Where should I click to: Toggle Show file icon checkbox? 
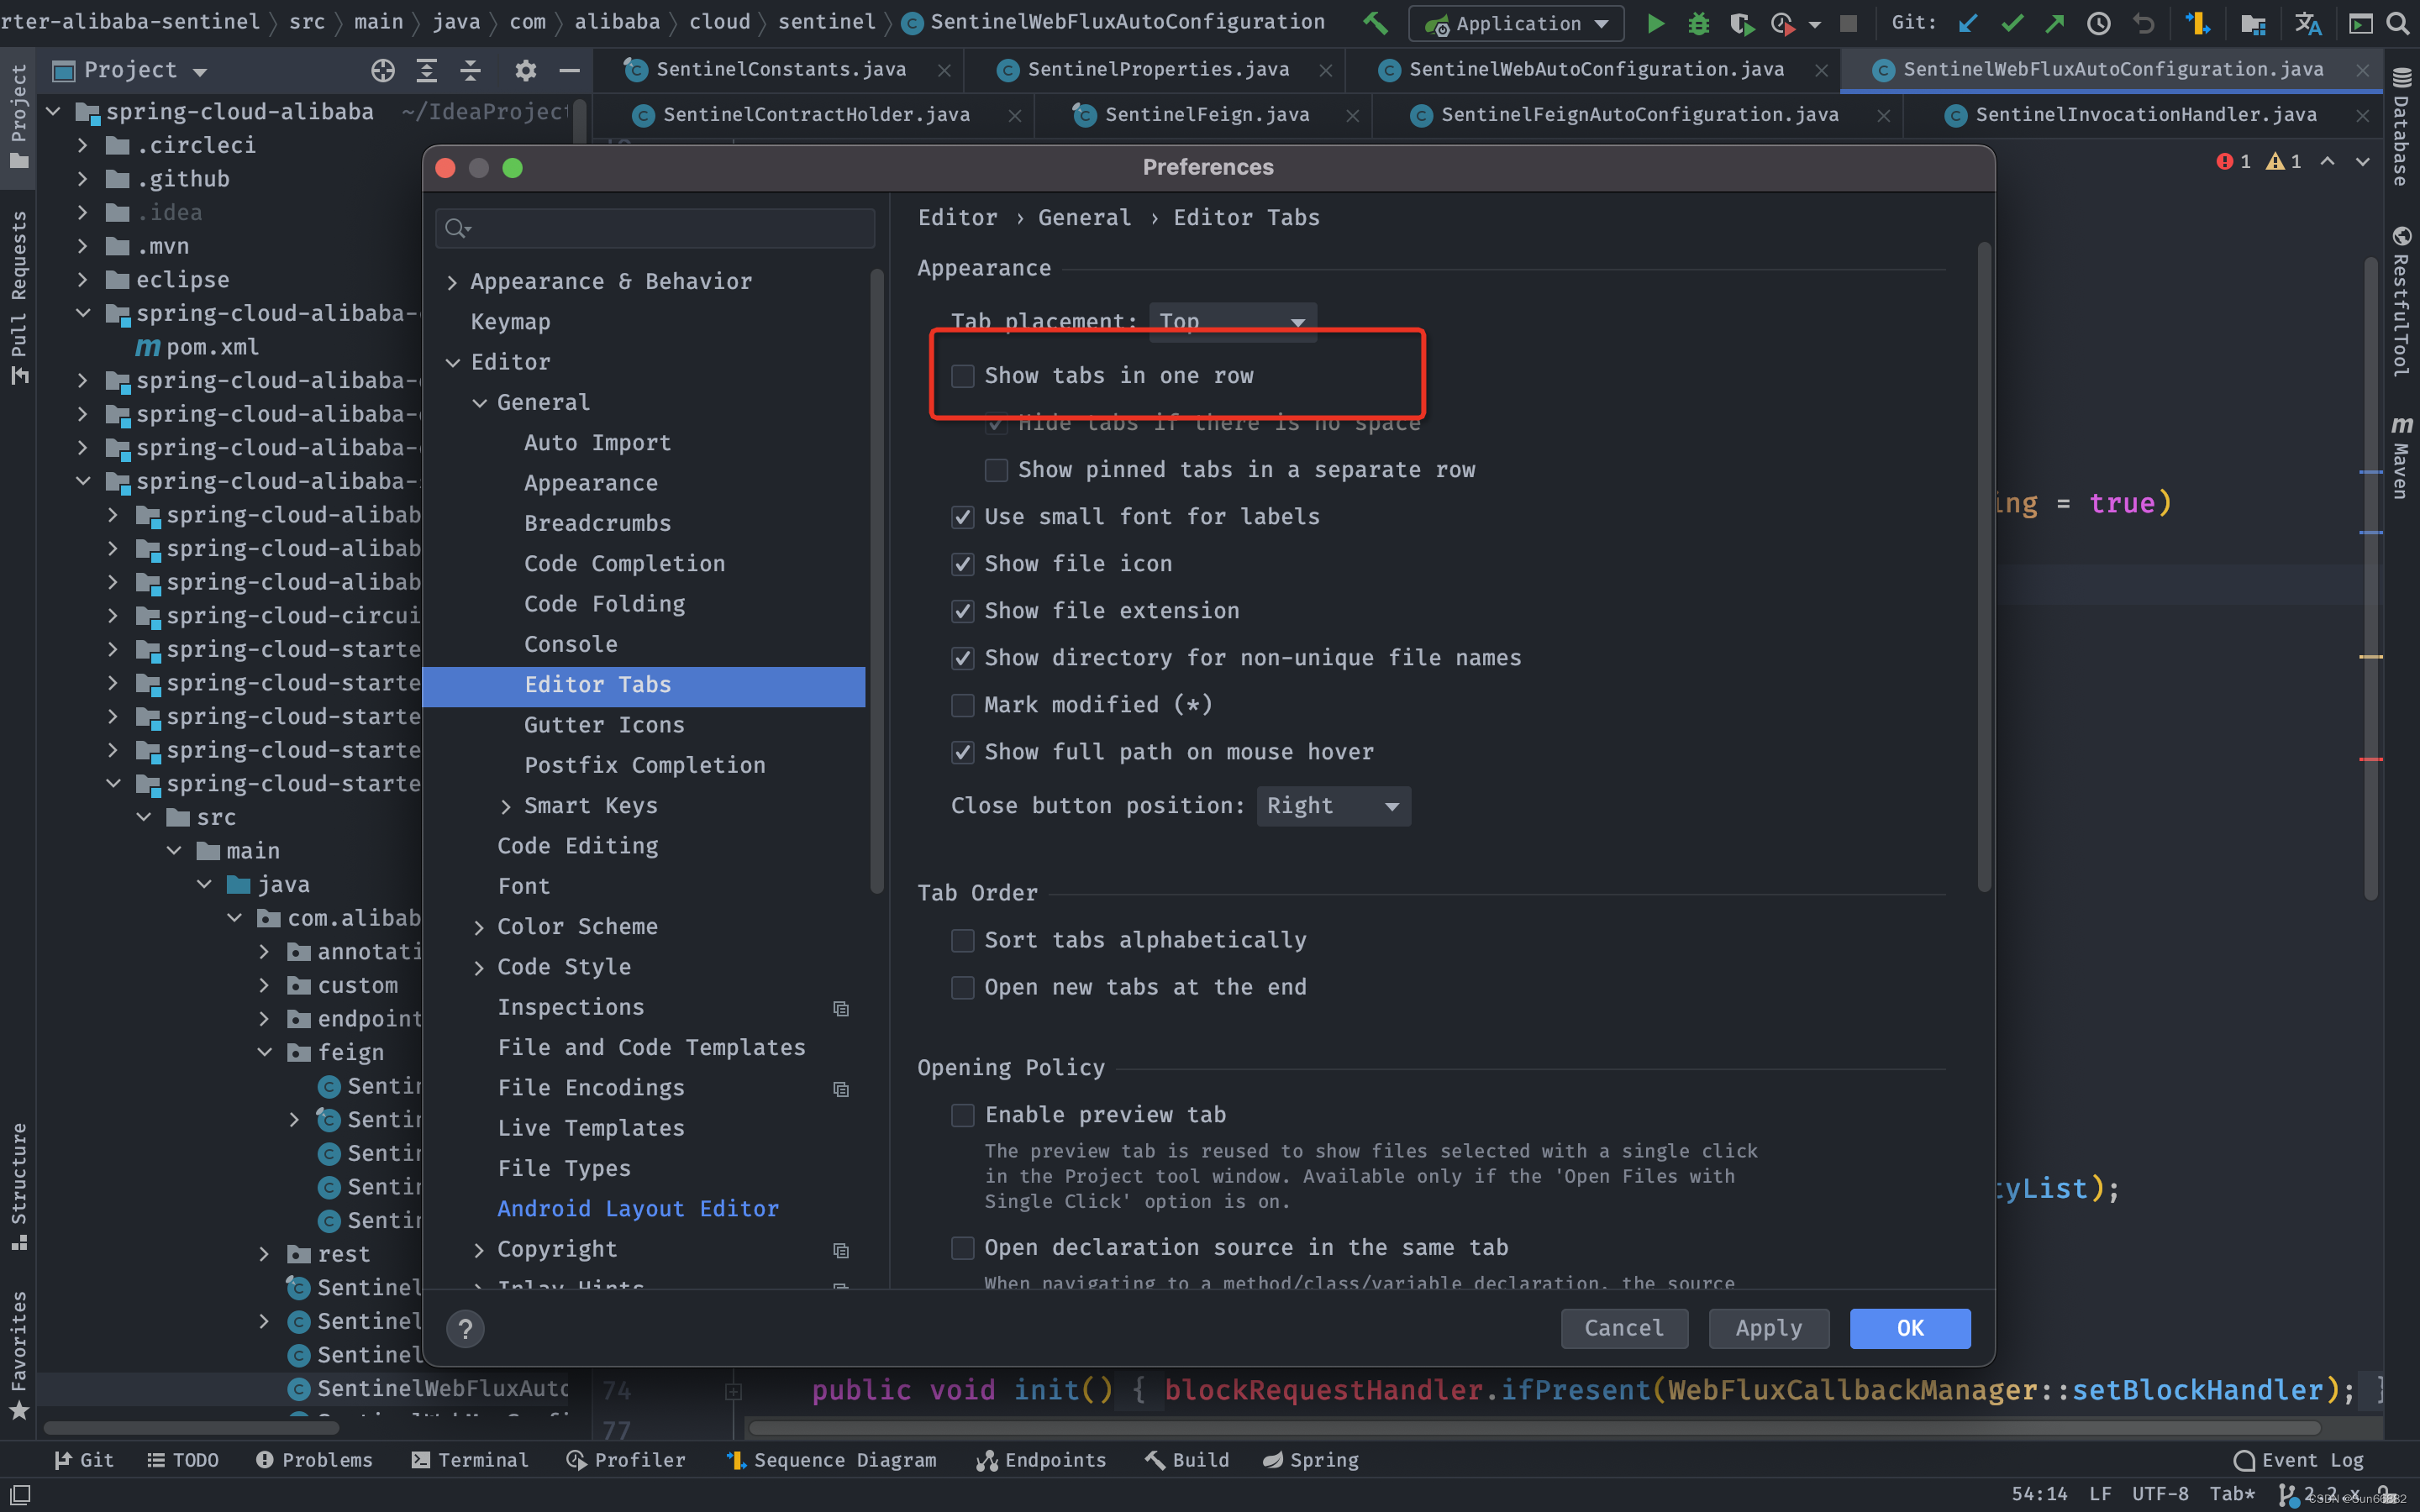[962, 564]
